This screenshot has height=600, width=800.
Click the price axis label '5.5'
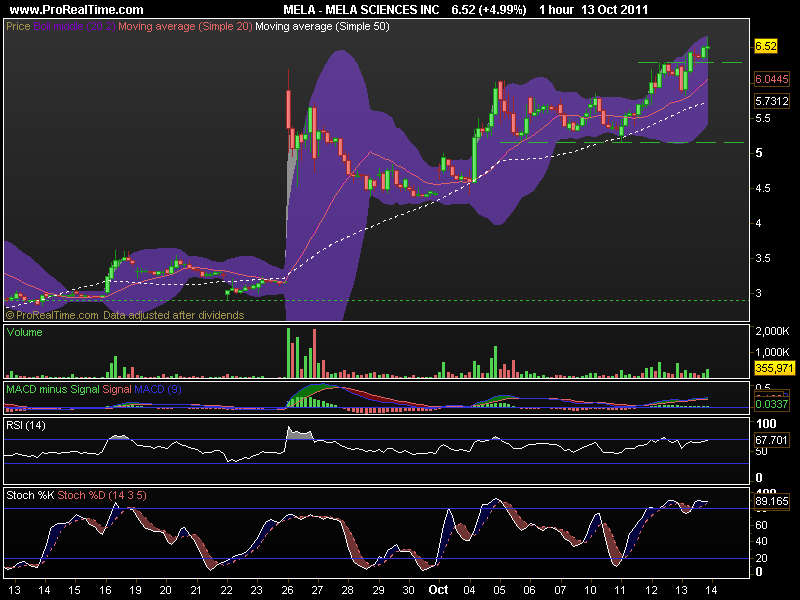[763, 118]
